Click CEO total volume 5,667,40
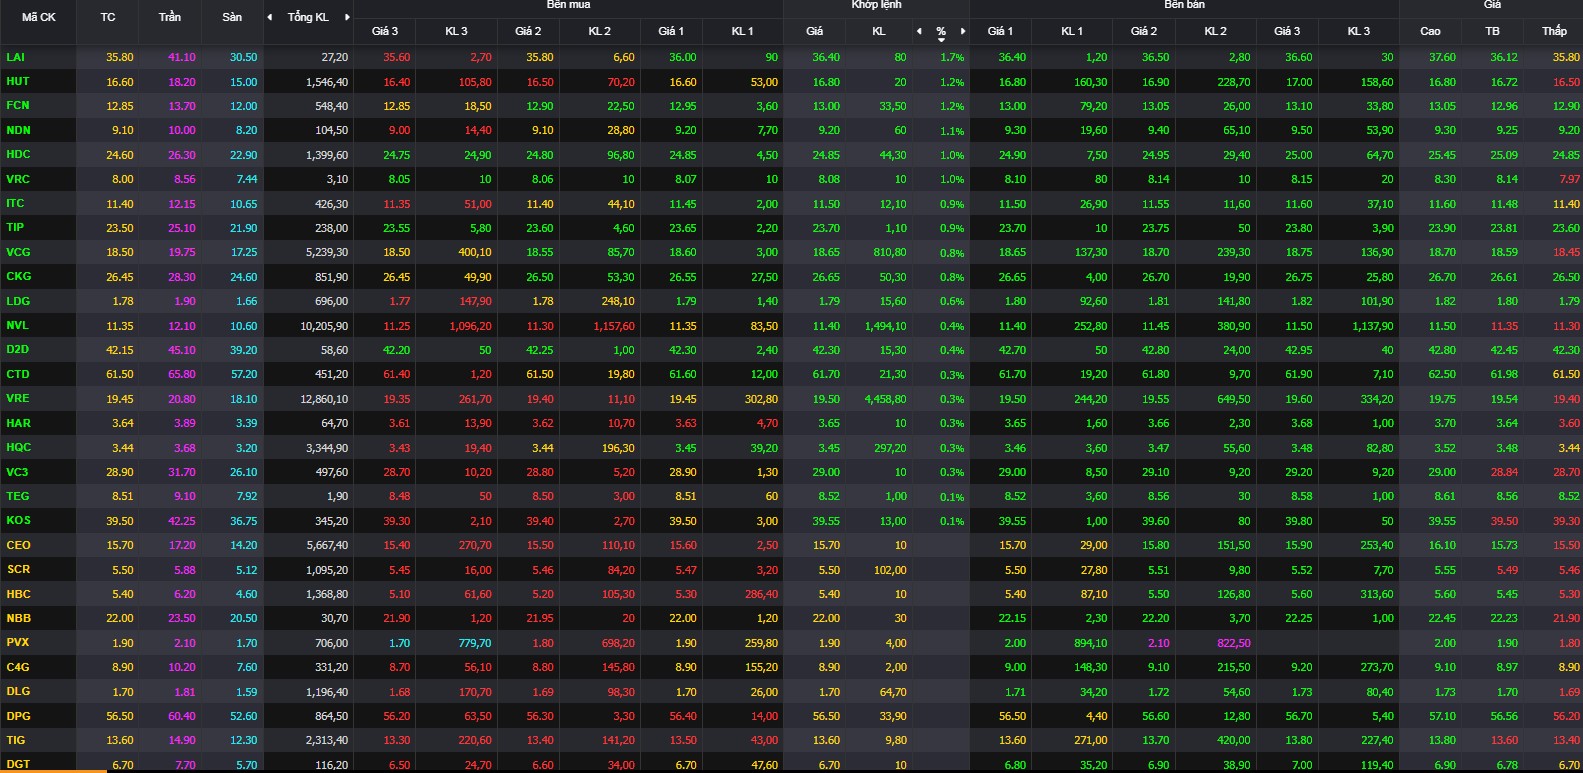The width and height of the screenshot is (1583, 773). pyautogui.click(x=327, y=546)
